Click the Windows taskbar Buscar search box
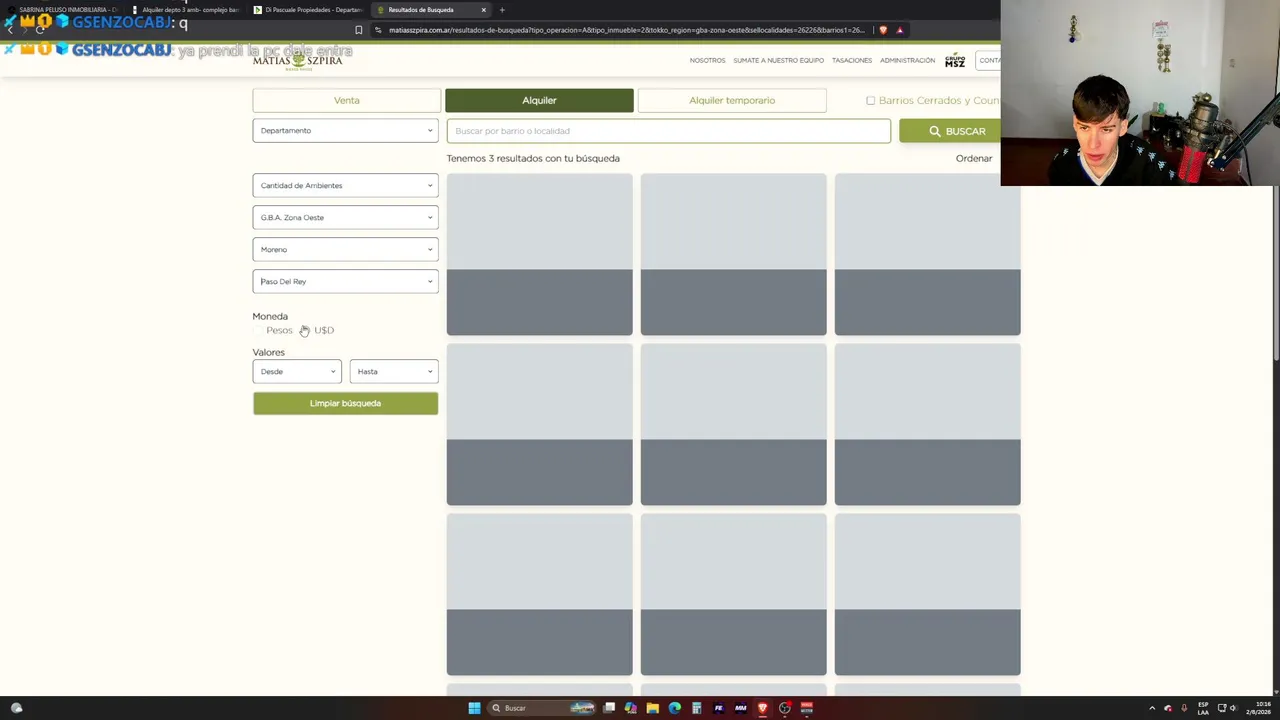Image resolution: width=1280 pixels, height=720 pixels. 541,708
